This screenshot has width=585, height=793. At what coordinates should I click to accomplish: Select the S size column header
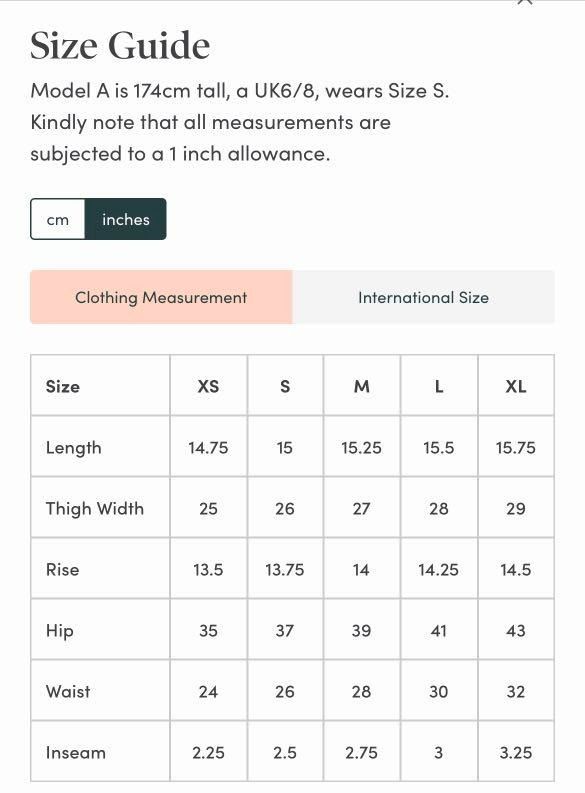pos(285,386)
